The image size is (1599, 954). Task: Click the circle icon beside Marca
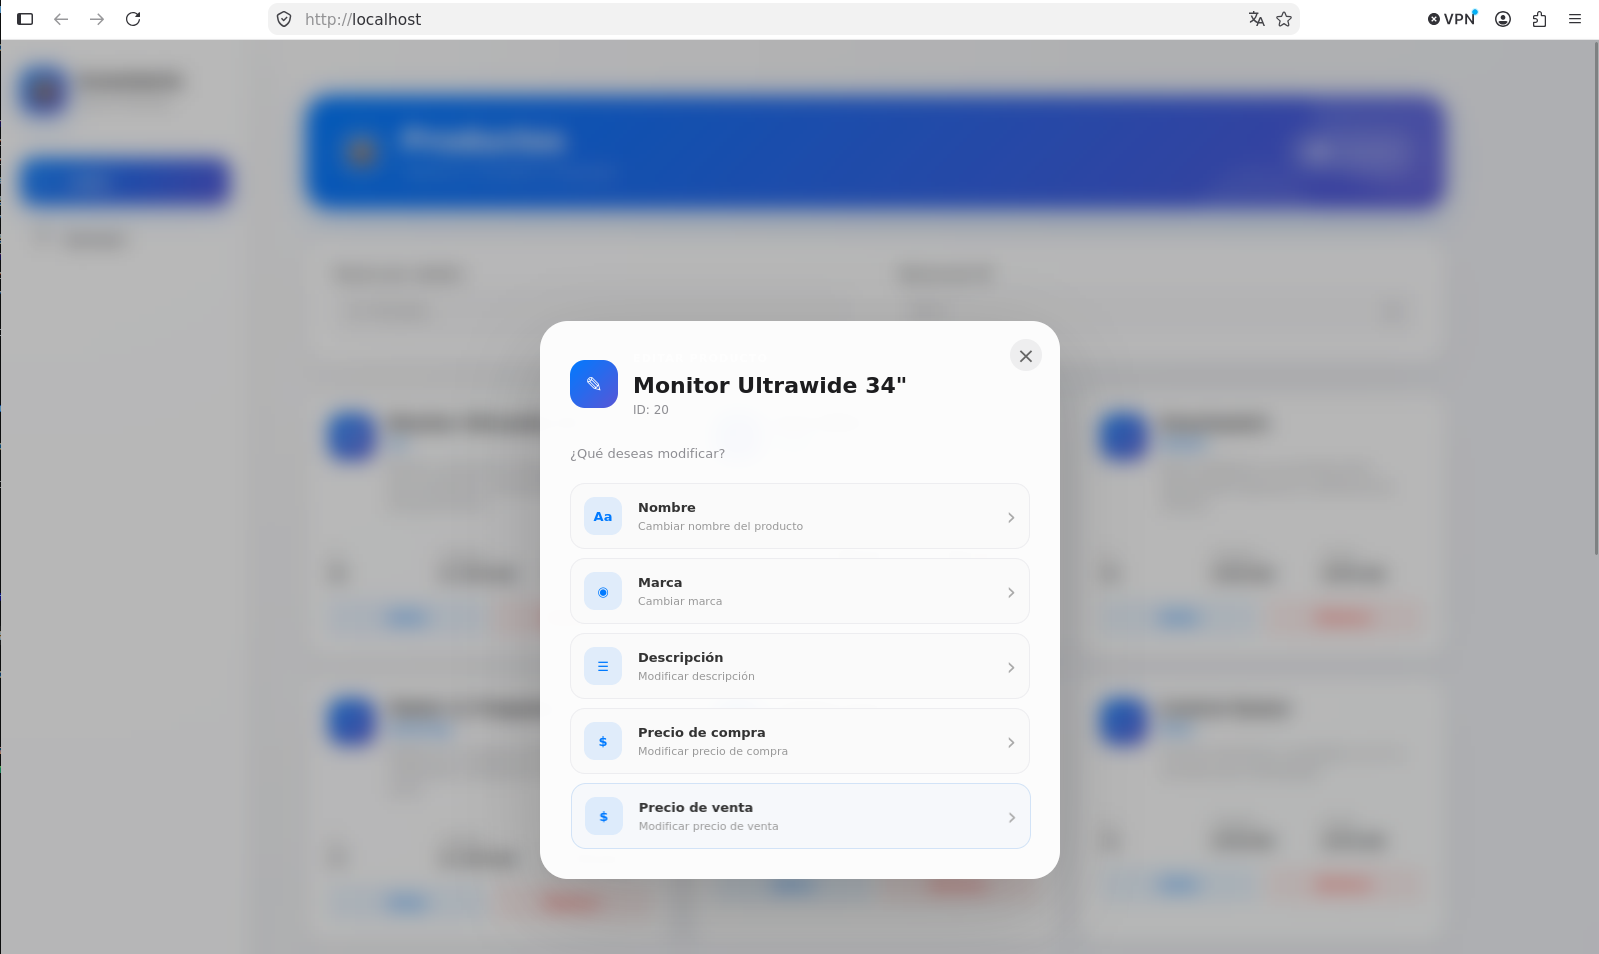[x=603, y=591]
